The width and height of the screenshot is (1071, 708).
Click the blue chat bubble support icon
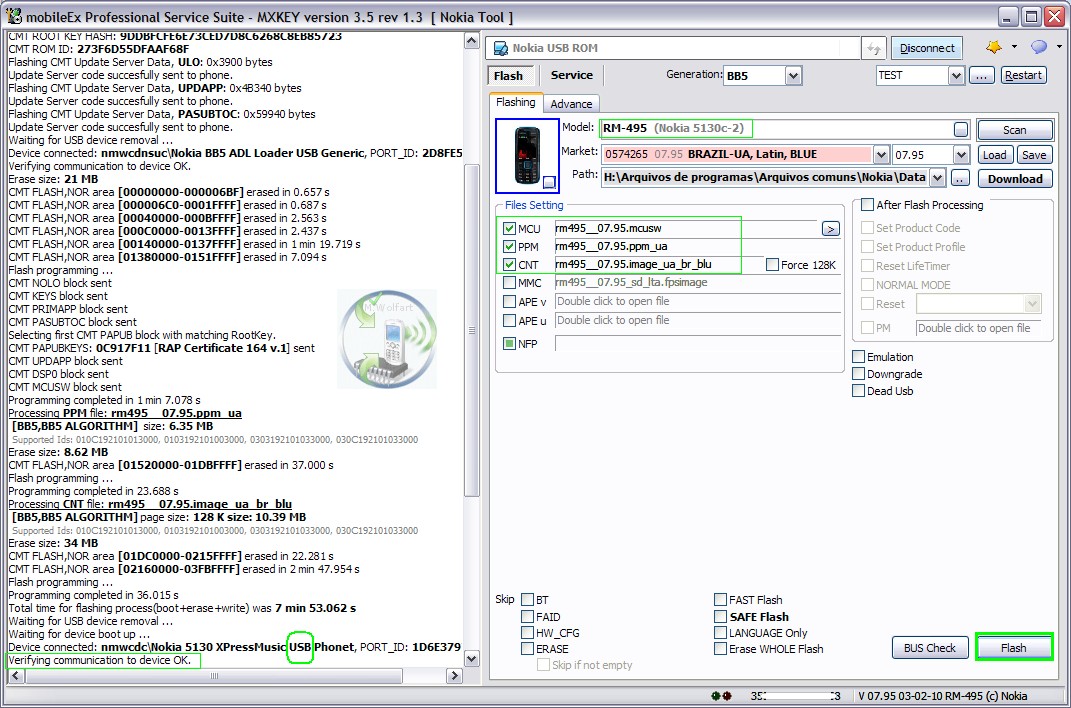[1039, 46]
